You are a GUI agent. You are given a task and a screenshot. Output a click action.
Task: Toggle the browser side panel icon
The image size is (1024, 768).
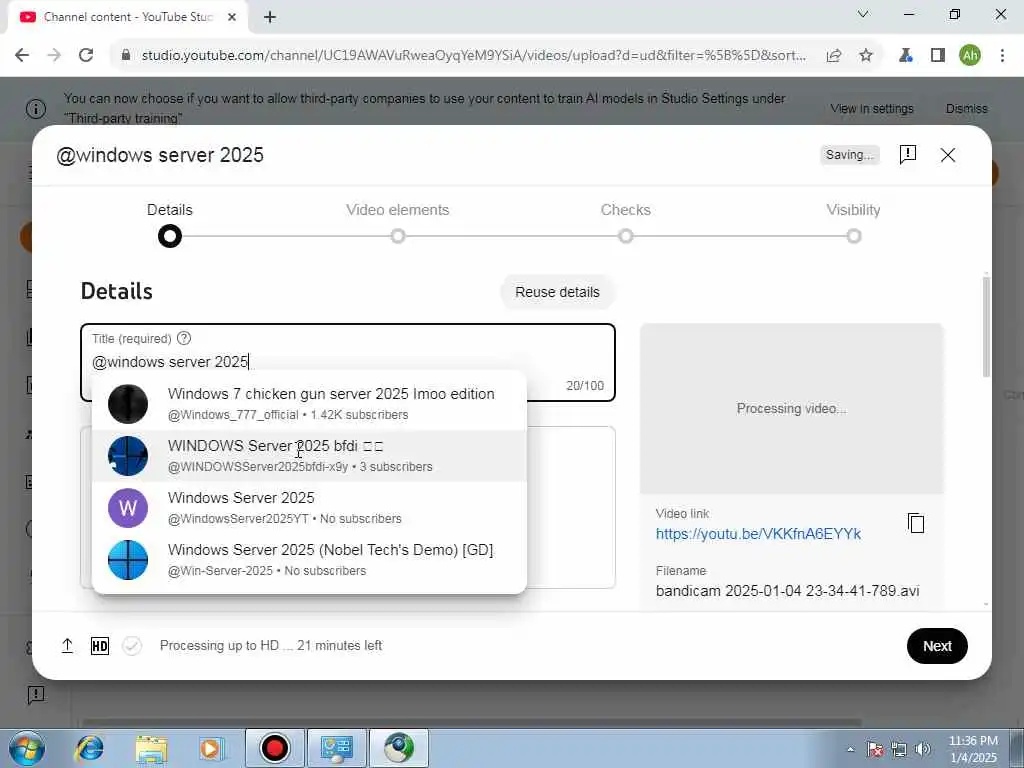point(938,56)
